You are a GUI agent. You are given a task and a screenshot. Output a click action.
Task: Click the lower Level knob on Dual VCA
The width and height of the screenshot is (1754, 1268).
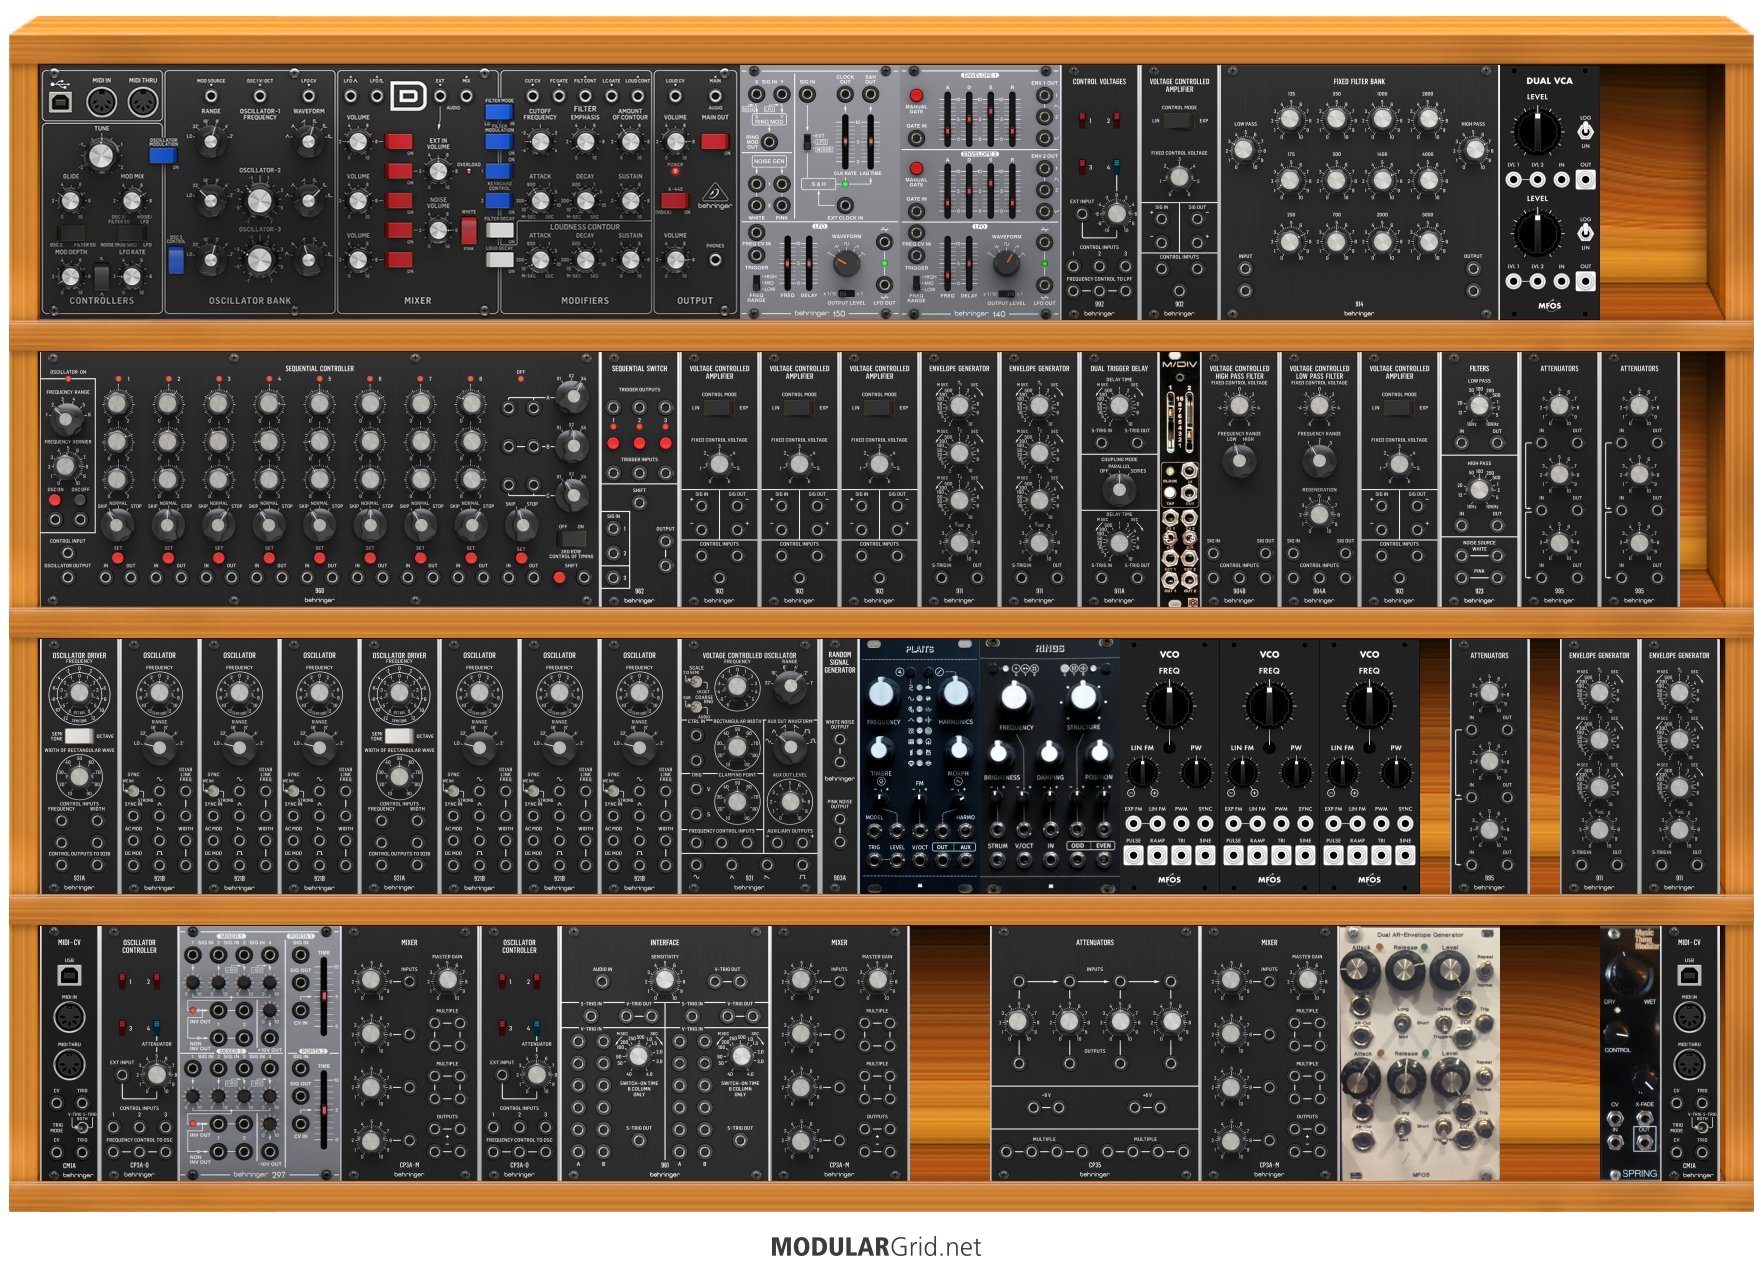[x=1536, y=233]
